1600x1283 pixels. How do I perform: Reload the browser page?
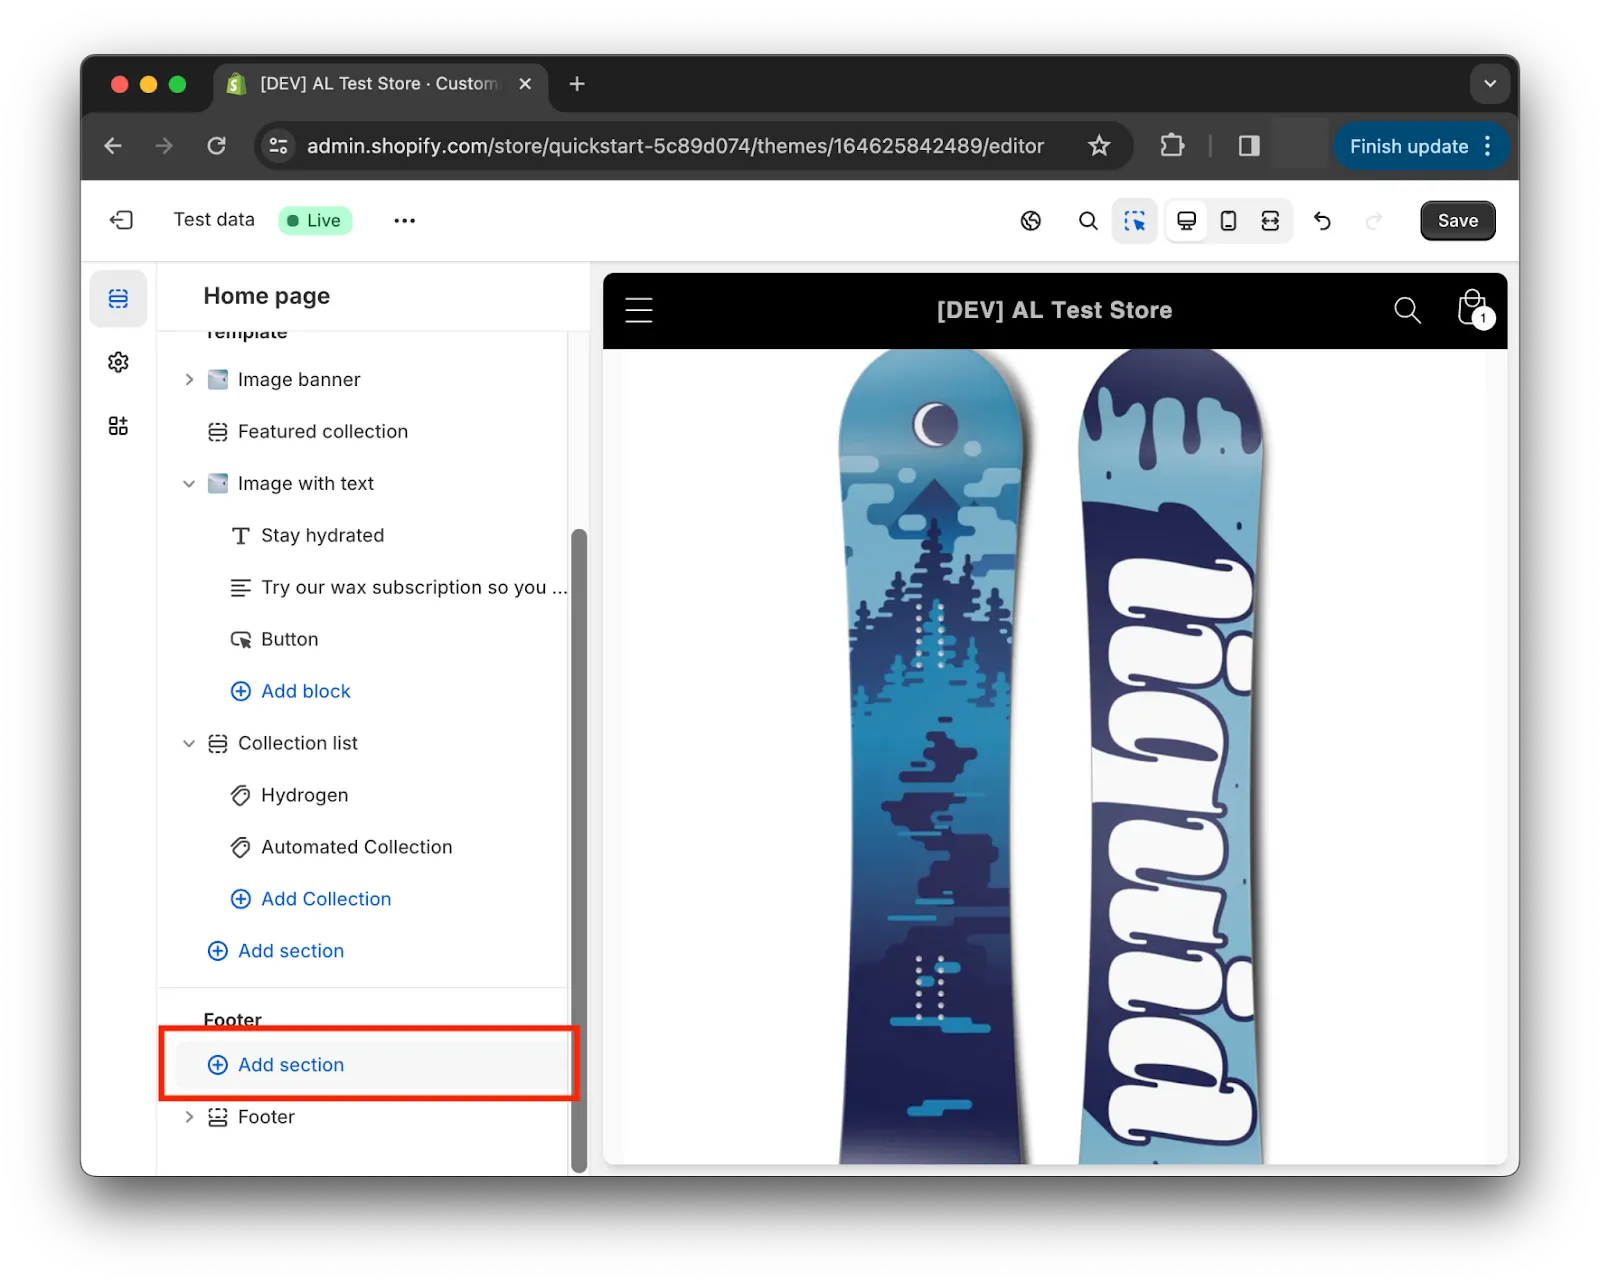(216, 146)
